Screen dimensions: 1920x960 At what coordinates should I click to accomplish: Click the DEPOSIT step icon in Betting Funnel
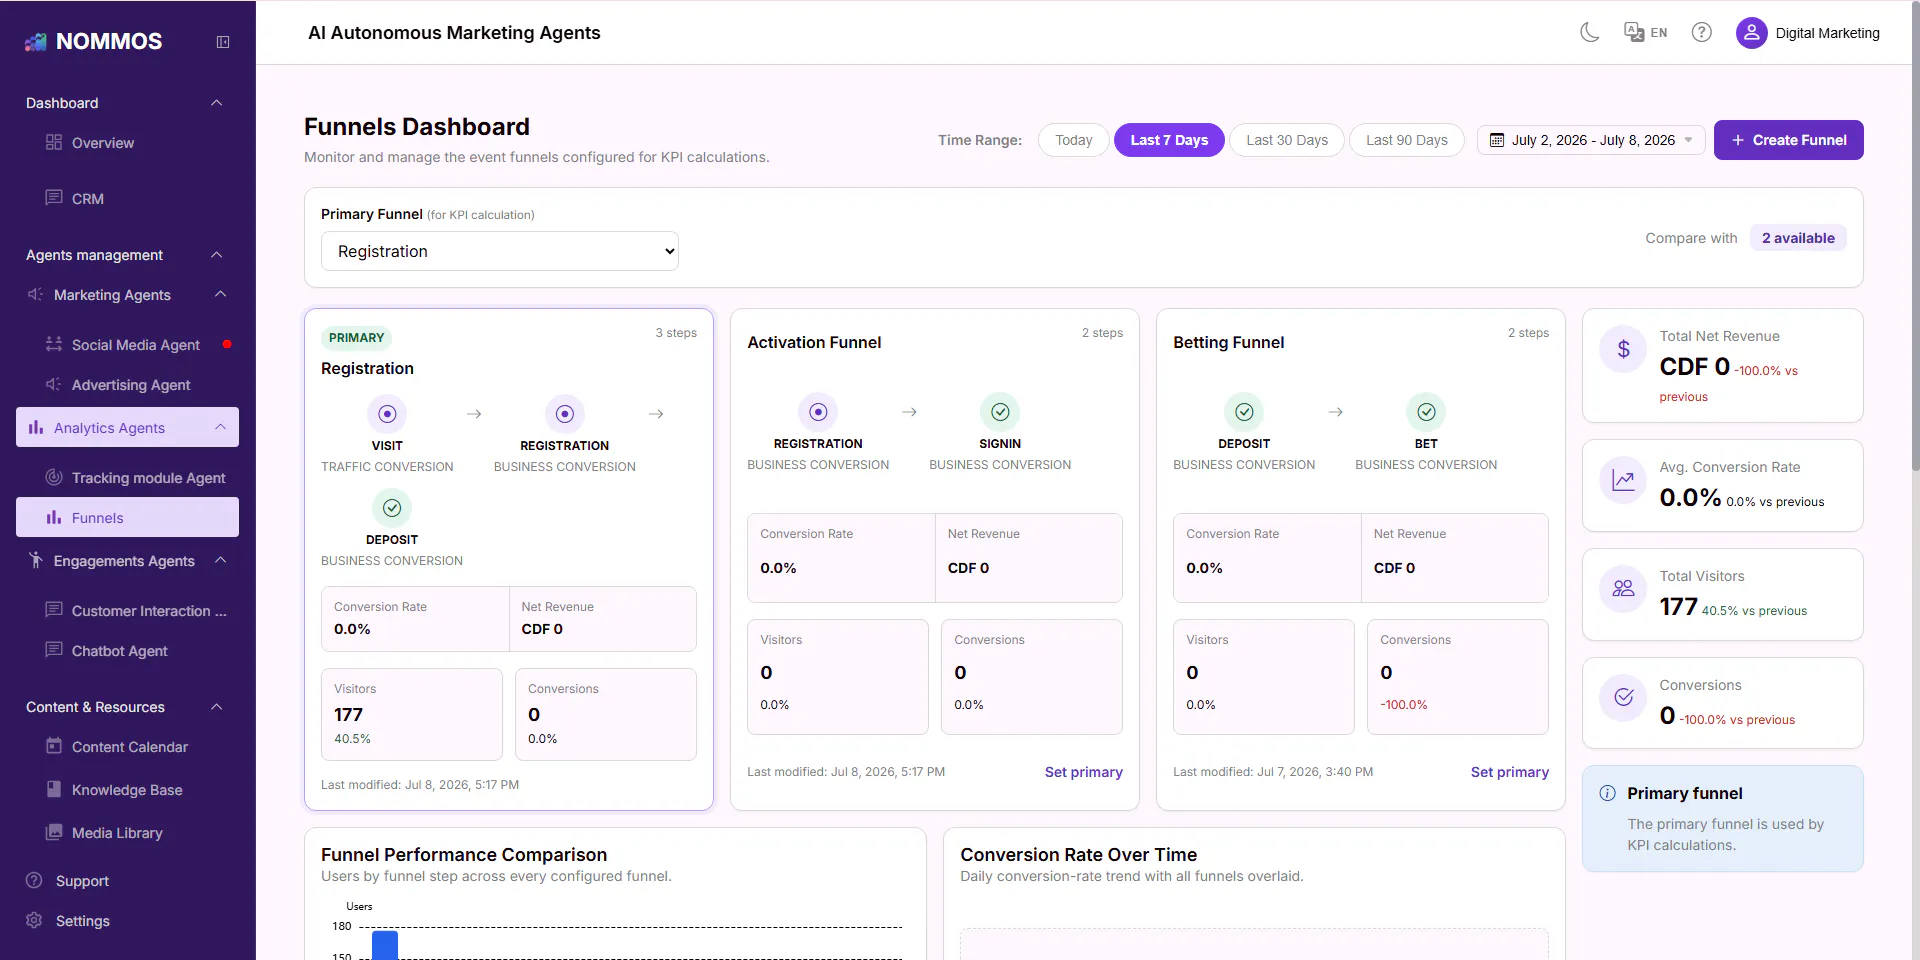1244,412
